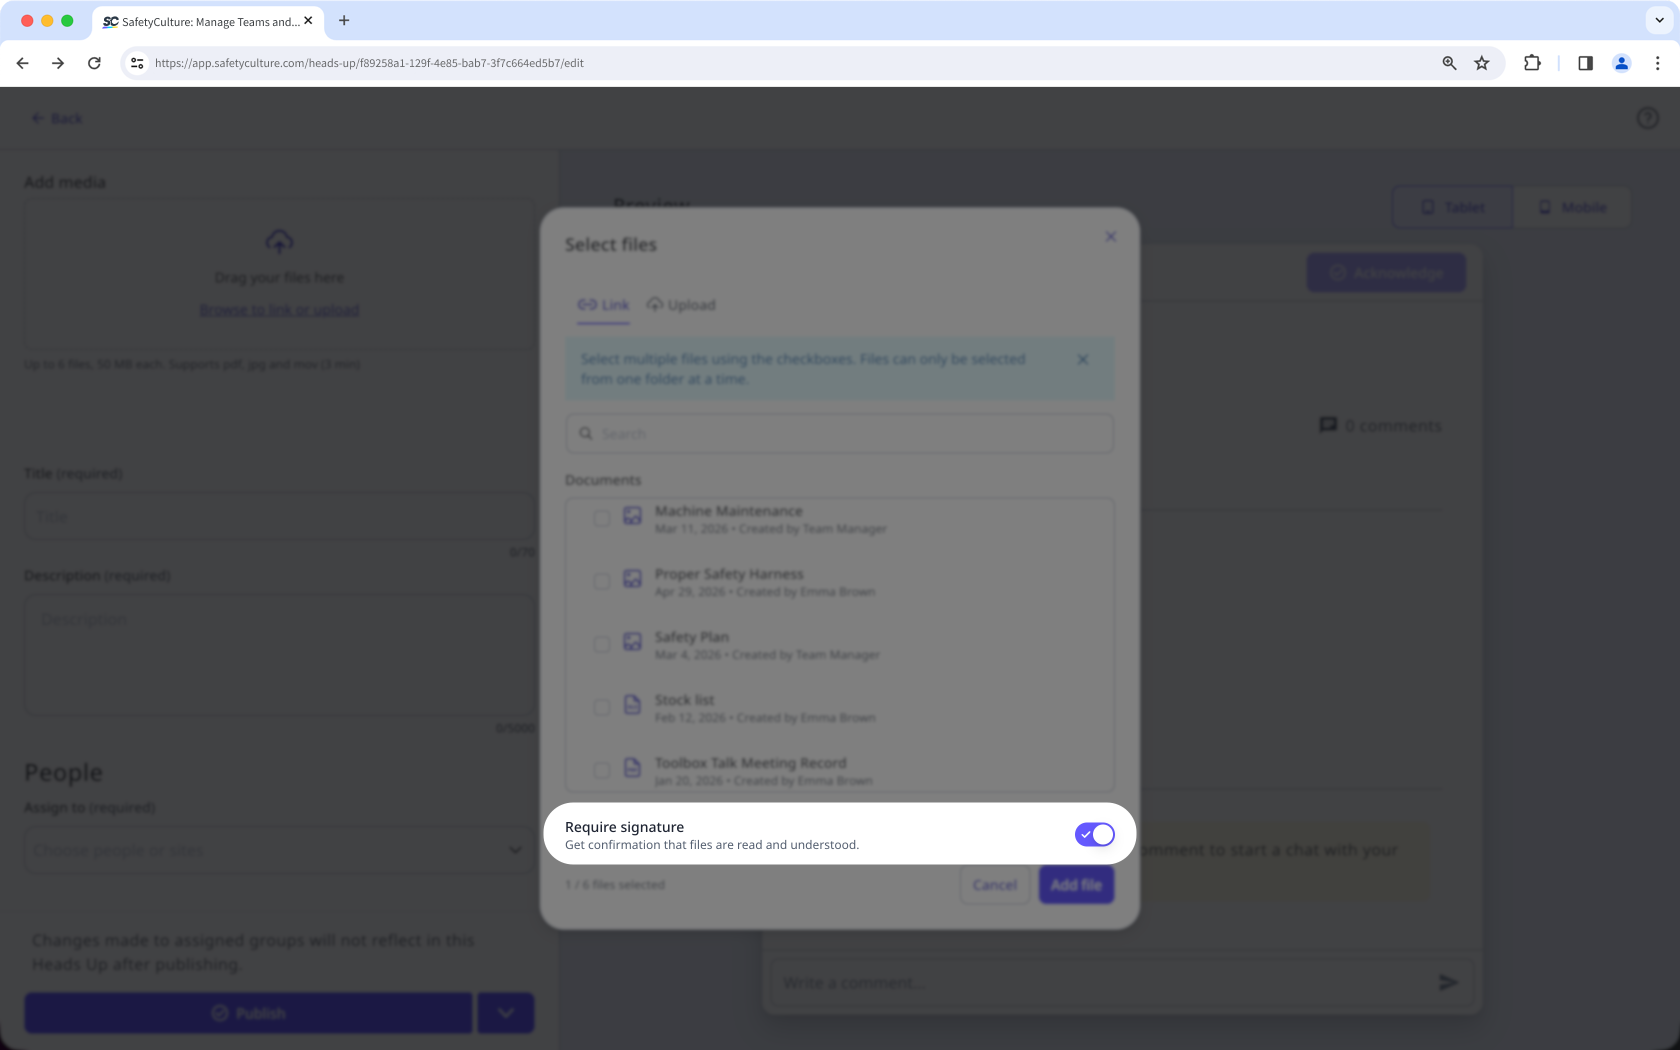1680x1050 pixels.
Task: Click the Description text area
Action: [x=279, y=655]
